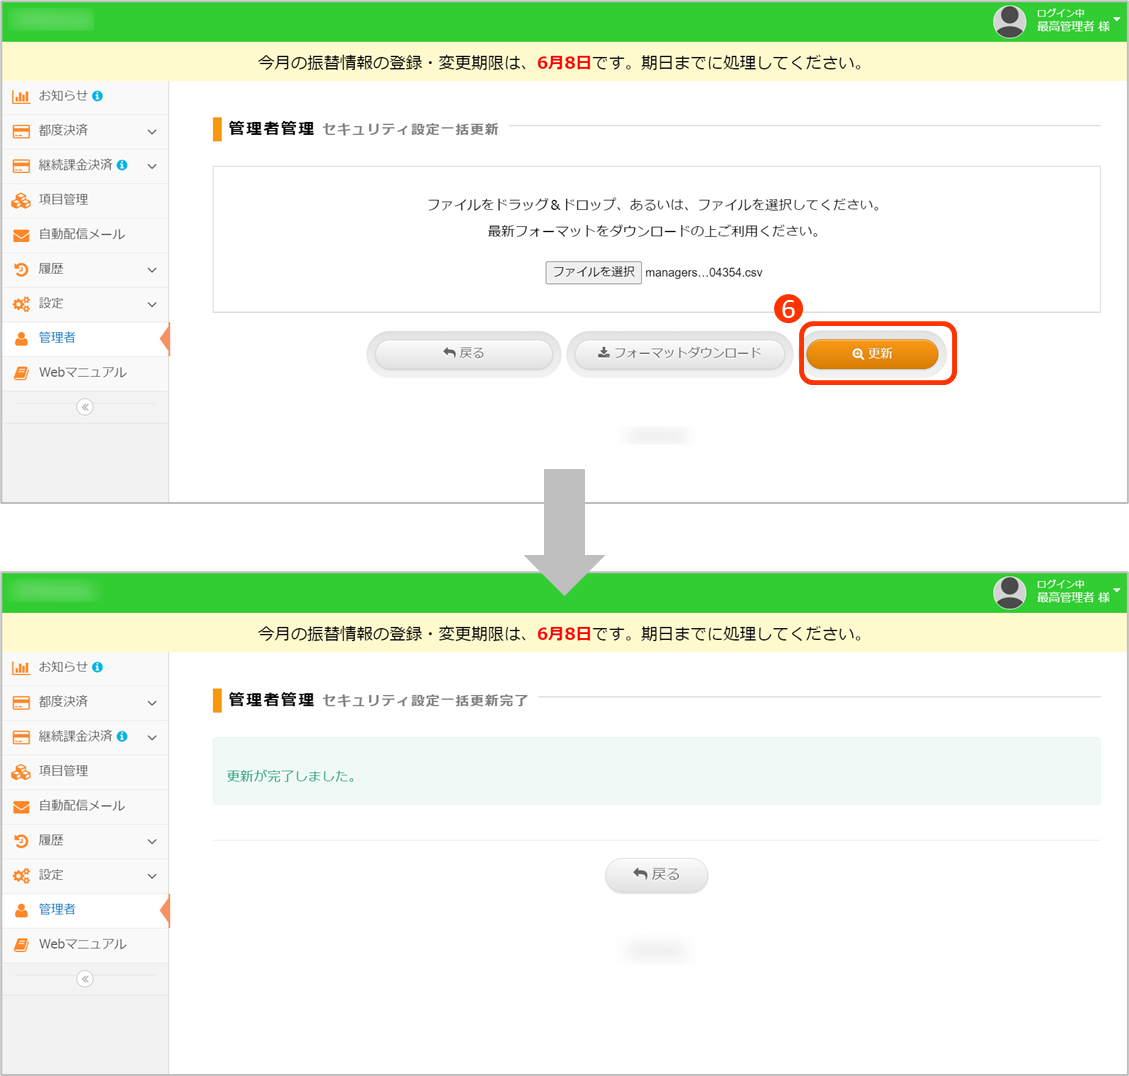
Task: Open Webマニュアル menu item on completion page
Action: 82,944
